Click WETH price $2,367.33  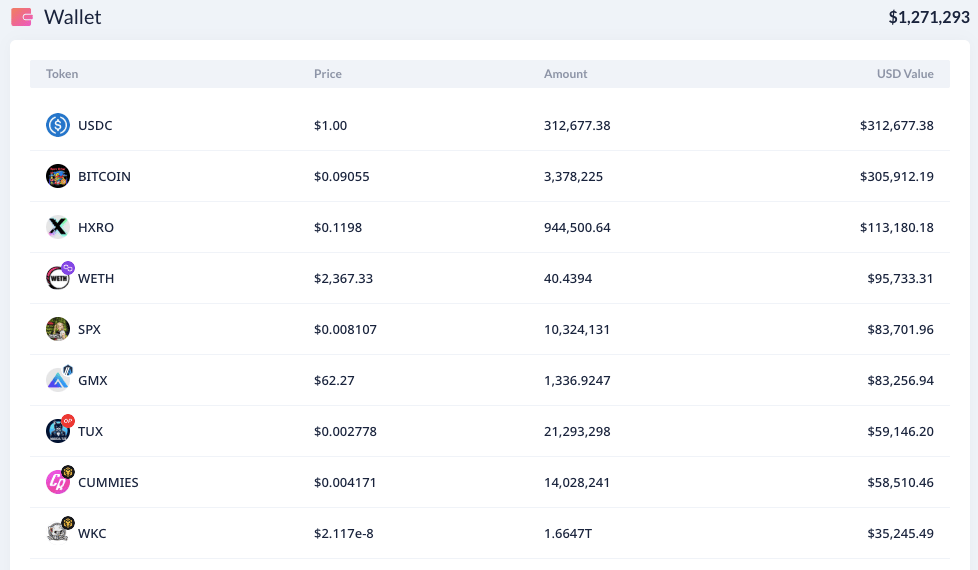click(x=343, y=279)
